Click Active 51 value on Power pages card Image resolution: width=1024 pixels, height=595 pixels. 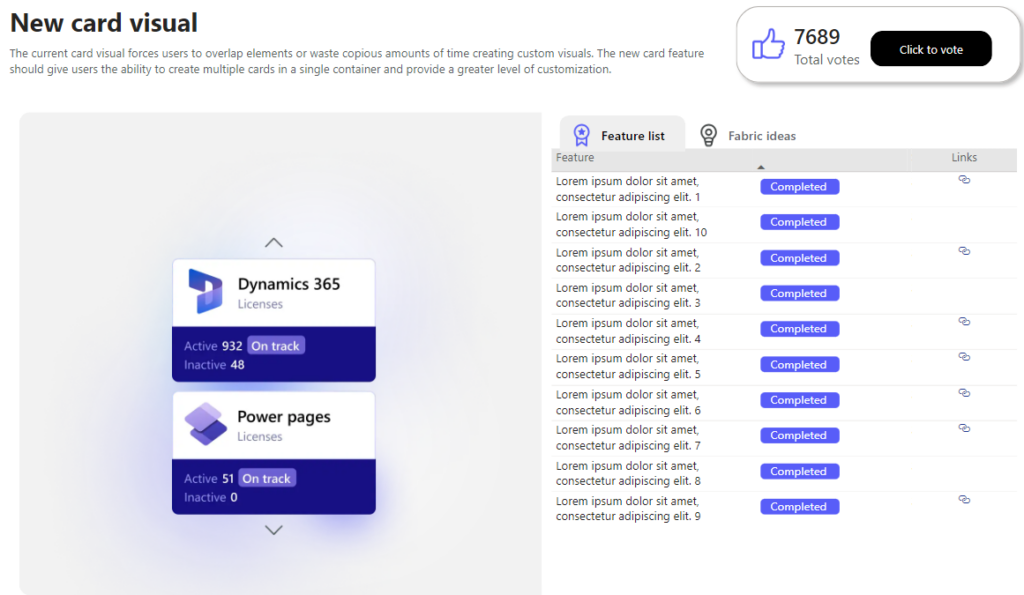227,479
